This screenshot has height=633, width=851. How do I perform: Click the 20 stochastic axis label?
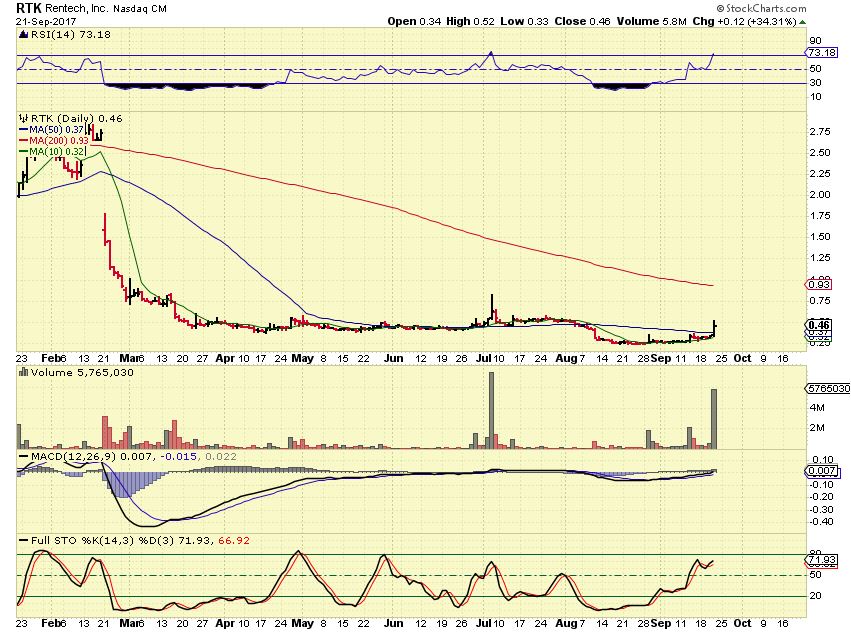point(815,596)
